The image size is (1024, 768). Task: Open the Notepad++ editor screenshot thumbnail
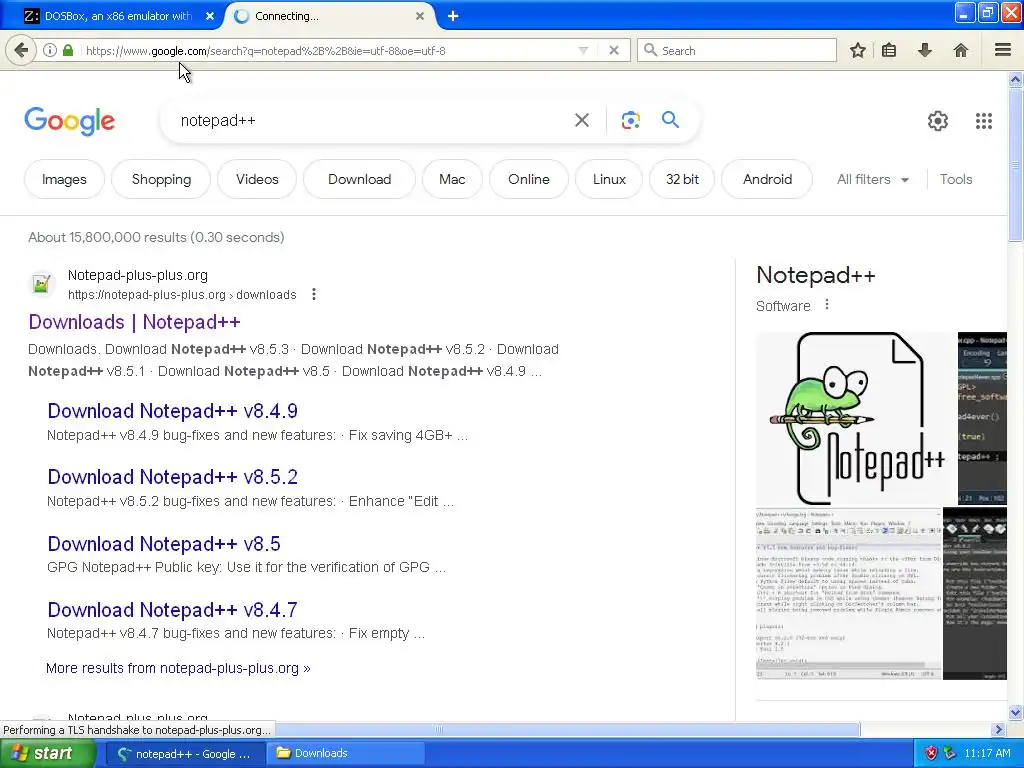point(848,593)
